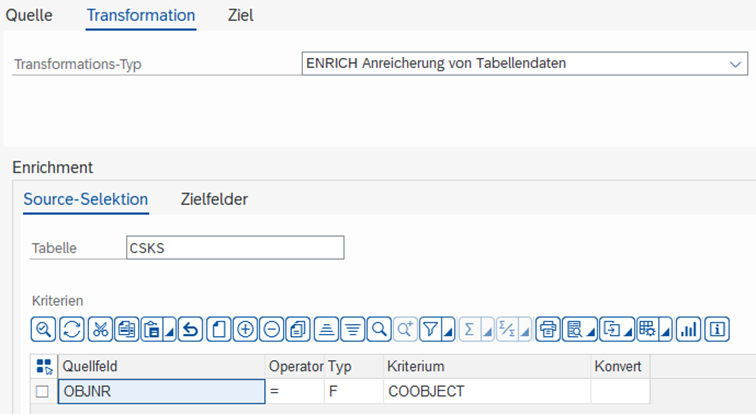The image size is (756, 414).
Task: Switch to the Ziel tab
Action: click(241, 15)
